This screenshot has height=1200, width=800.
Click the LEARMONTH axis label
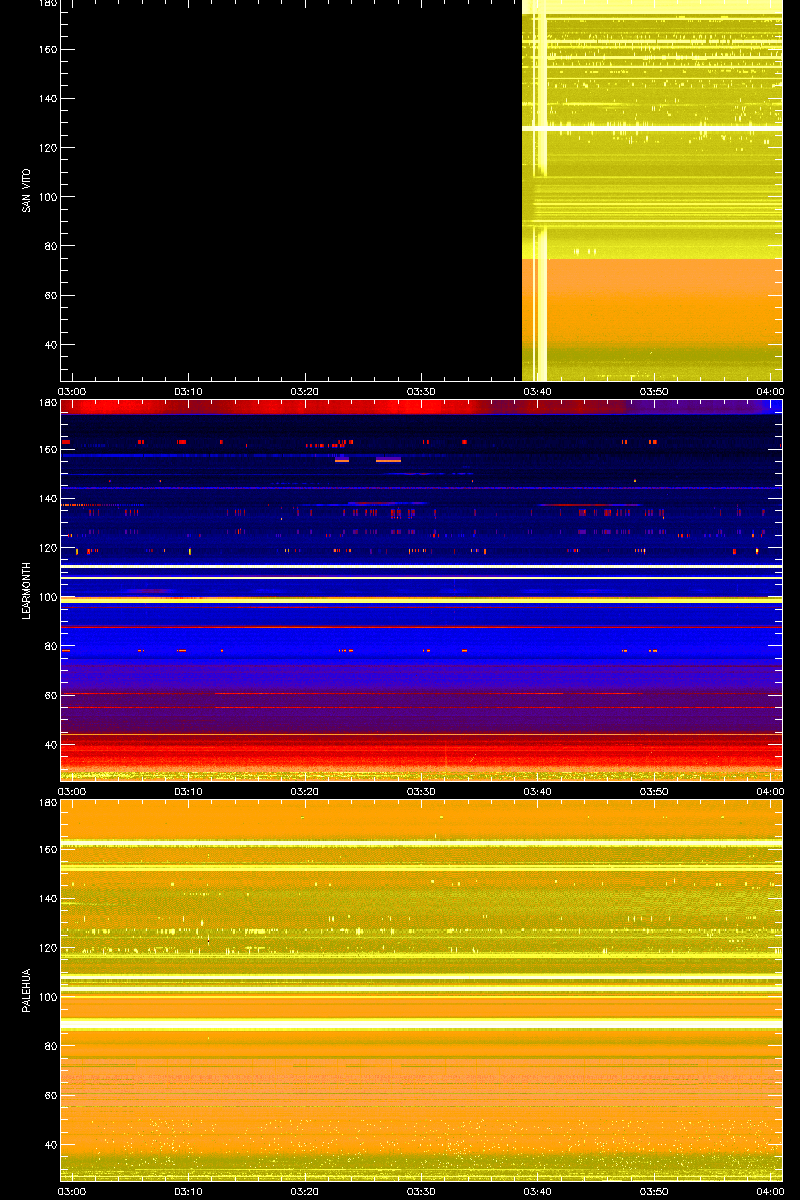point(26,590)
